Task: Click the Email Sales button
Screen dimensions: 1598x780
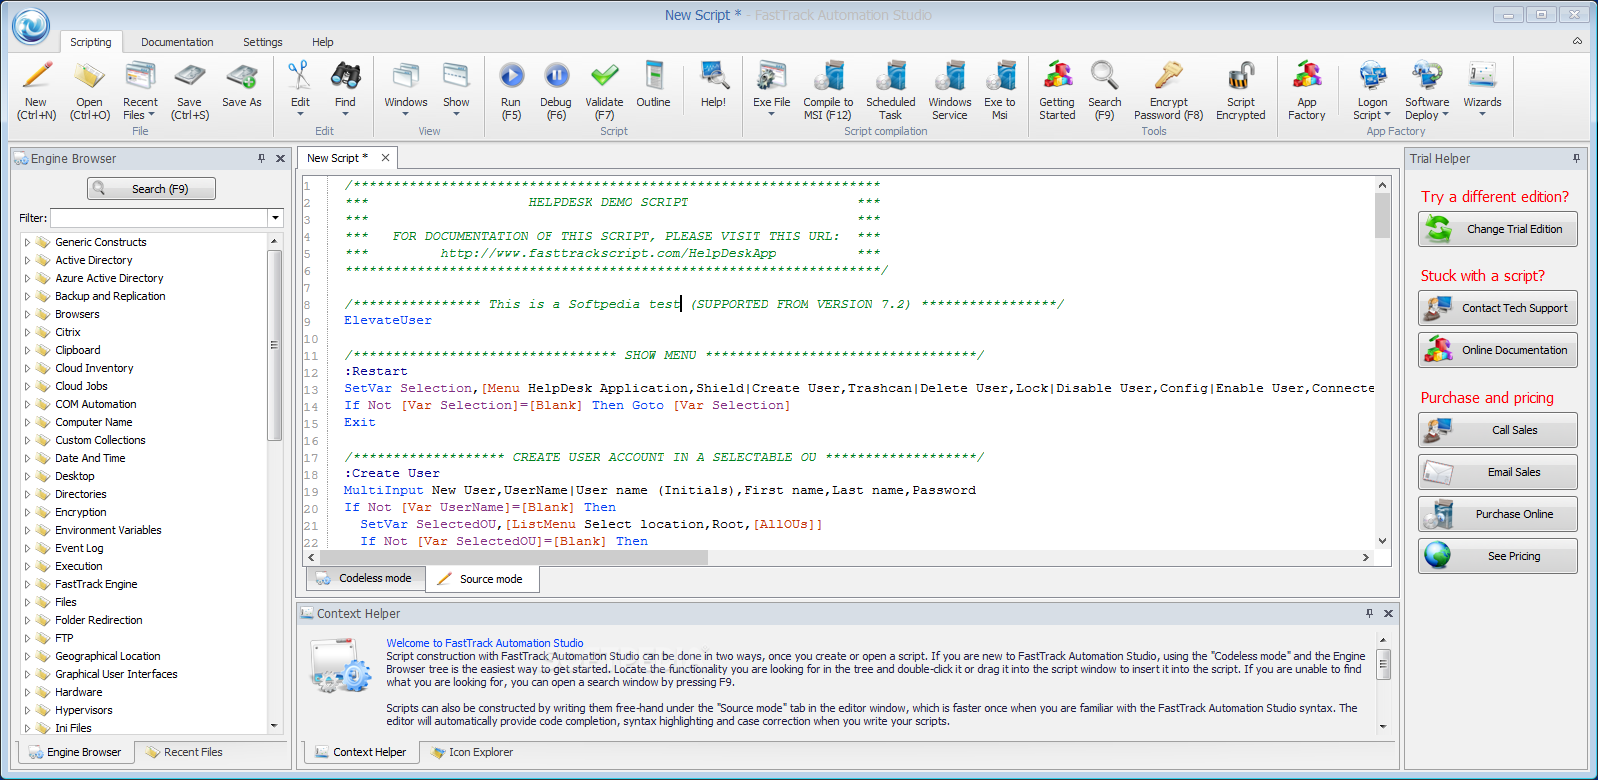Action: point(1497,472)
